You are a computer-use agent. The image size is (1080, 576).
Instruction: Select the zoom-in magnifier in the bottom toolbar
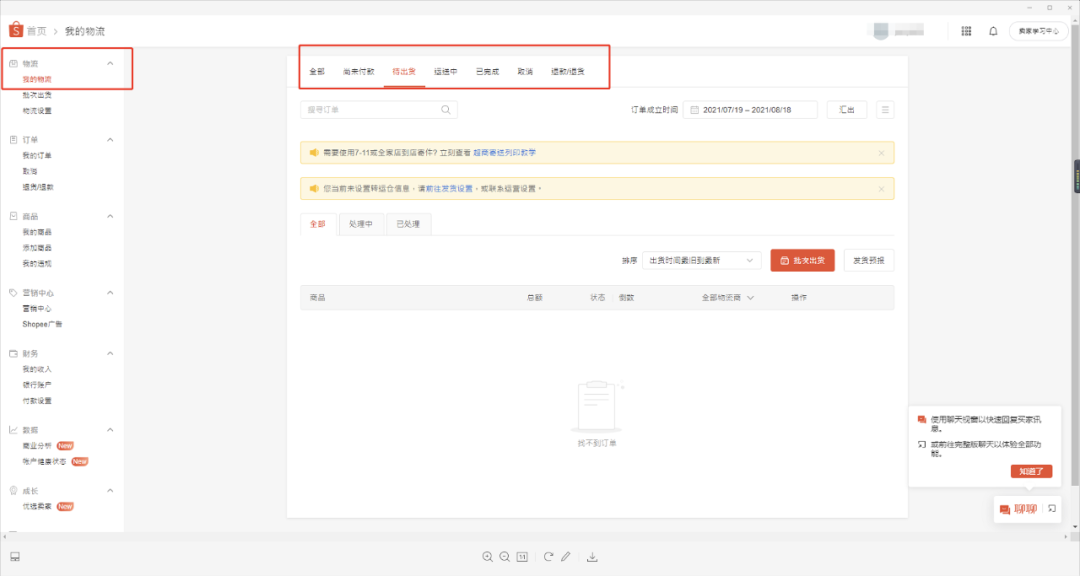tap(487, 556)
